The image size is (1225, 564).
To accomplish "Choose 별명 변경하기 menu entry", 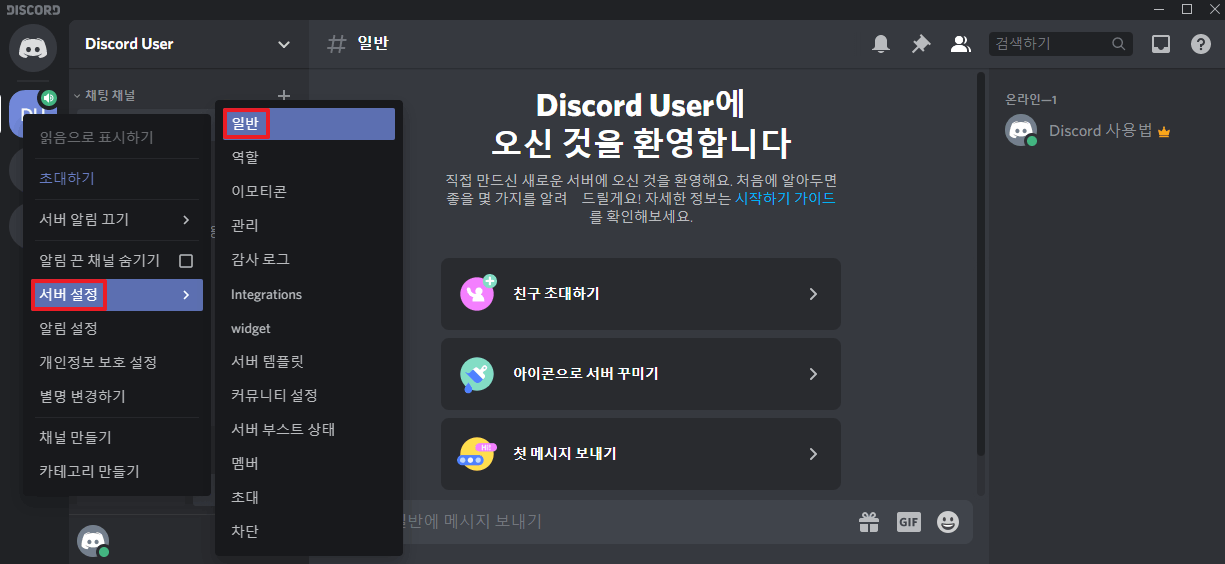I will (117, 396).
